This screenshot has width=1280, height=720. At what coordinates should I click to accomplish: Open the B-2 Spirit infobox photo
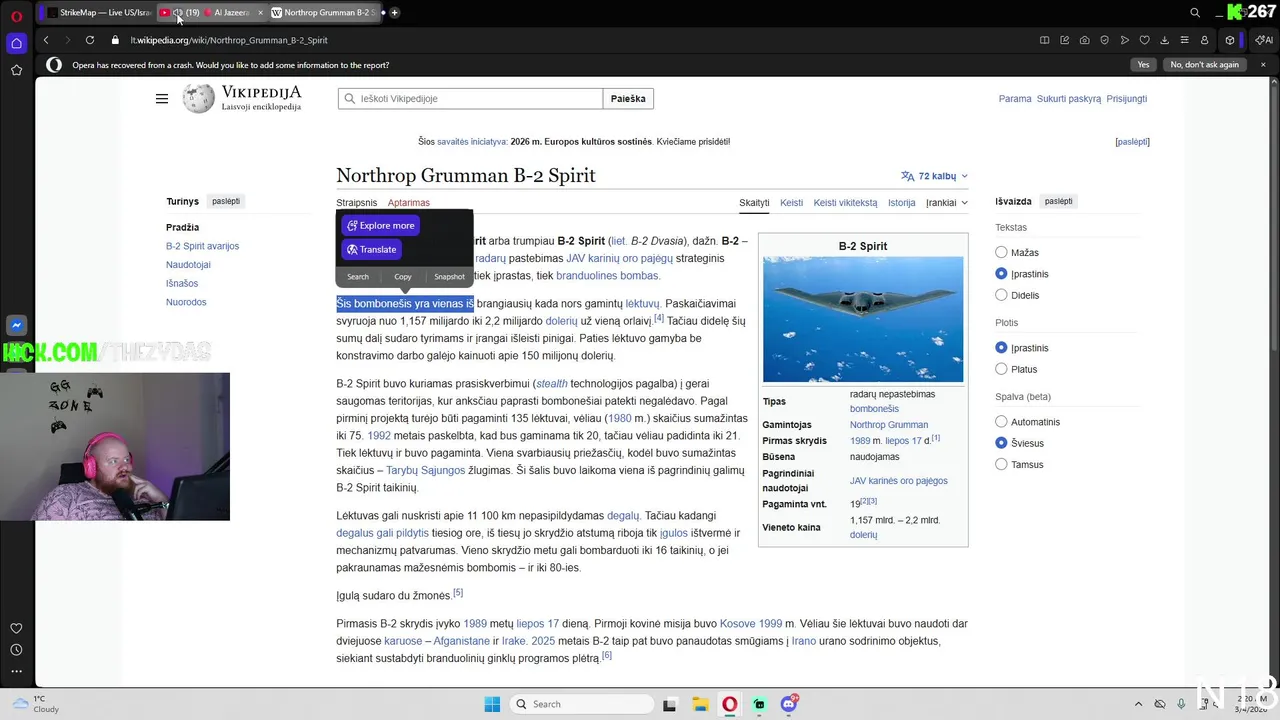pyautogui.click(x=863, y=319)
